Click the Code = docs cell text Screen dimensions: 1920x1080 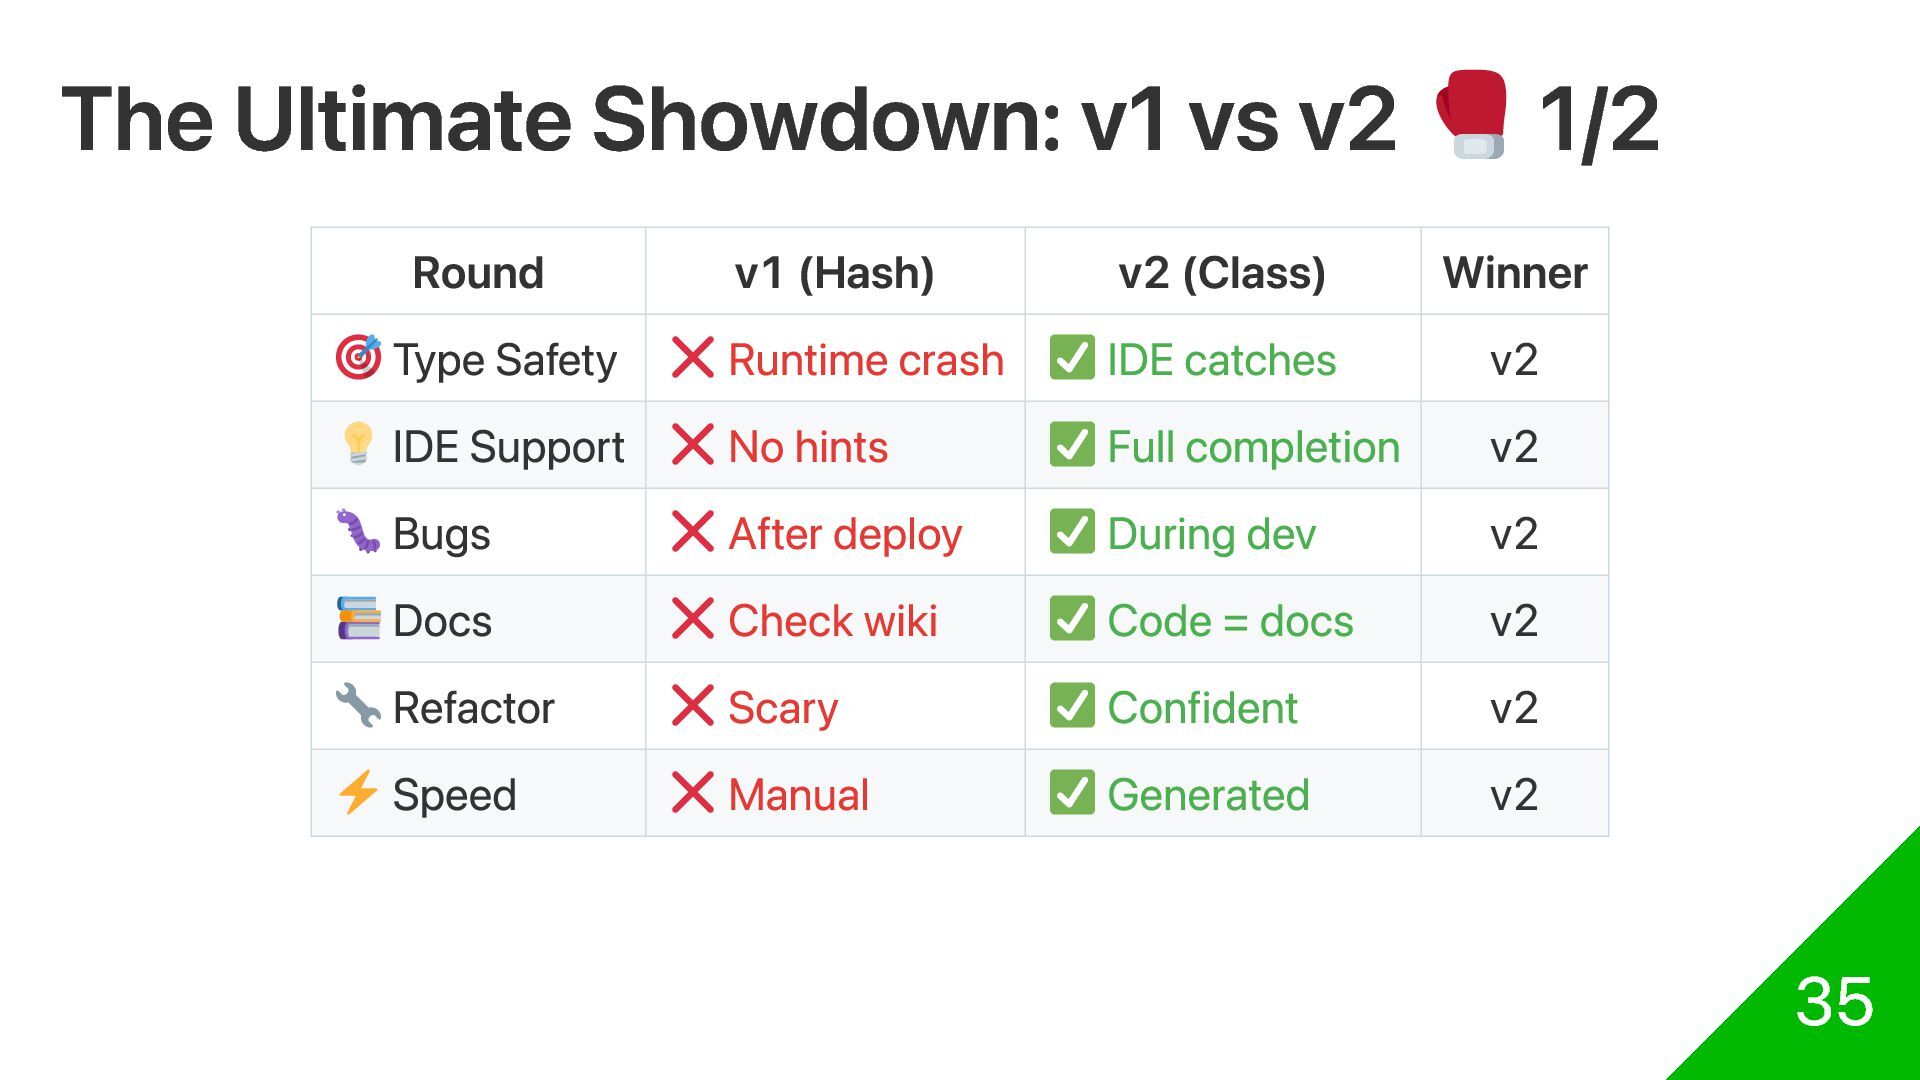click(1230, 620)
